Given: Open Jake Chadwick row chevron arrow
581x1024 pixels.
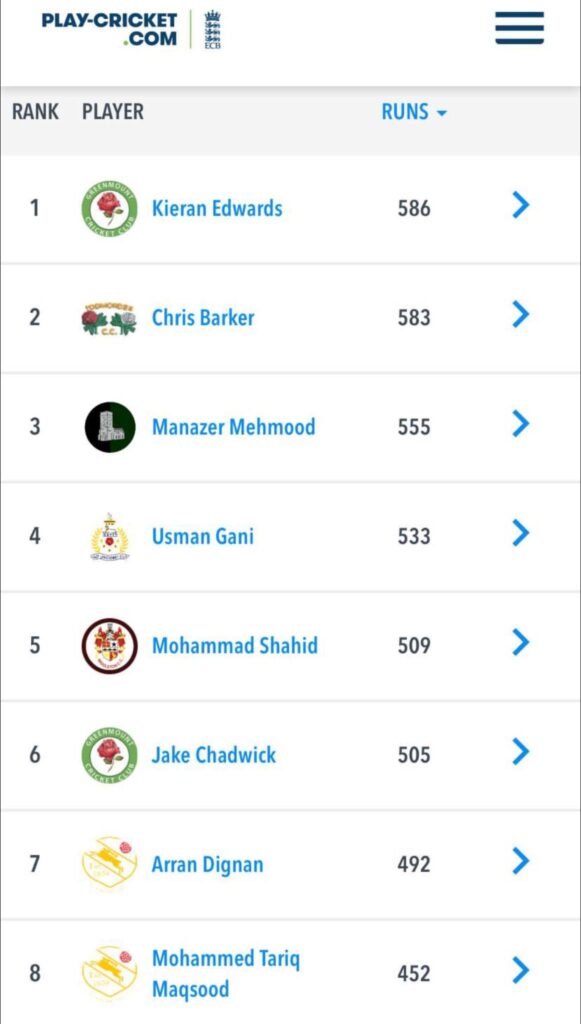Looking at the screenshot, I should pos(520,752).
